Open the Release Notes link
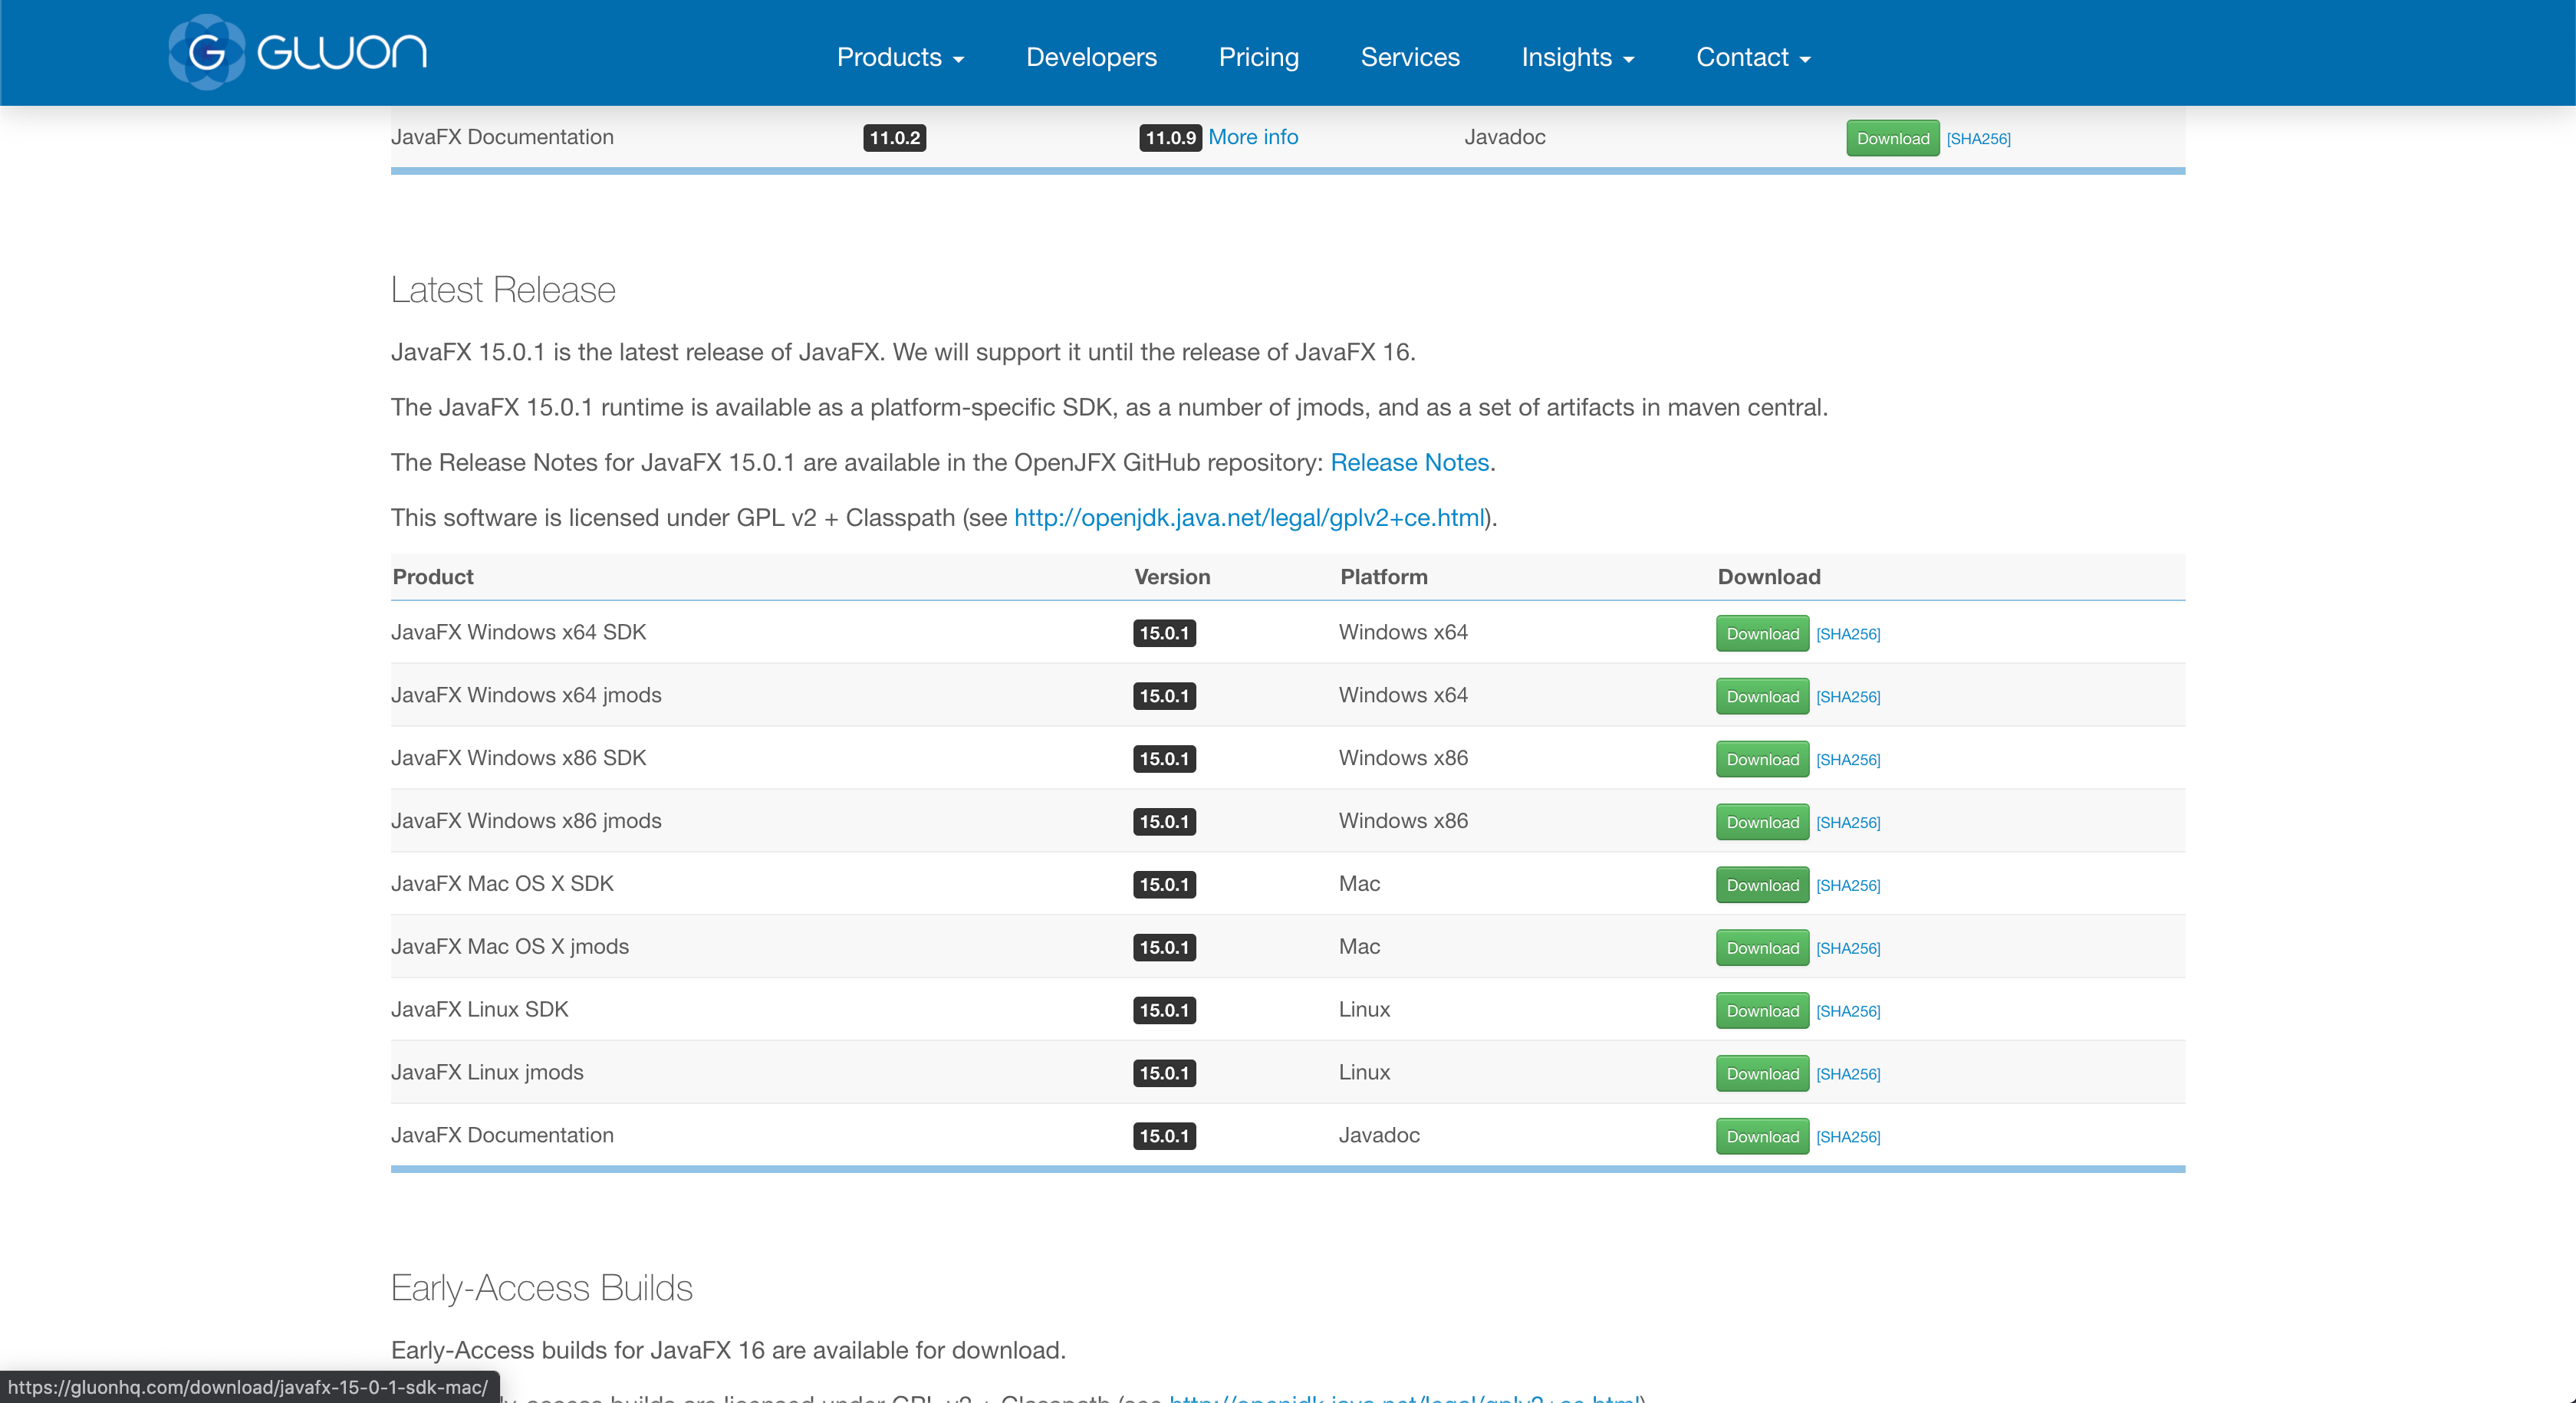 click(1409, 462)
